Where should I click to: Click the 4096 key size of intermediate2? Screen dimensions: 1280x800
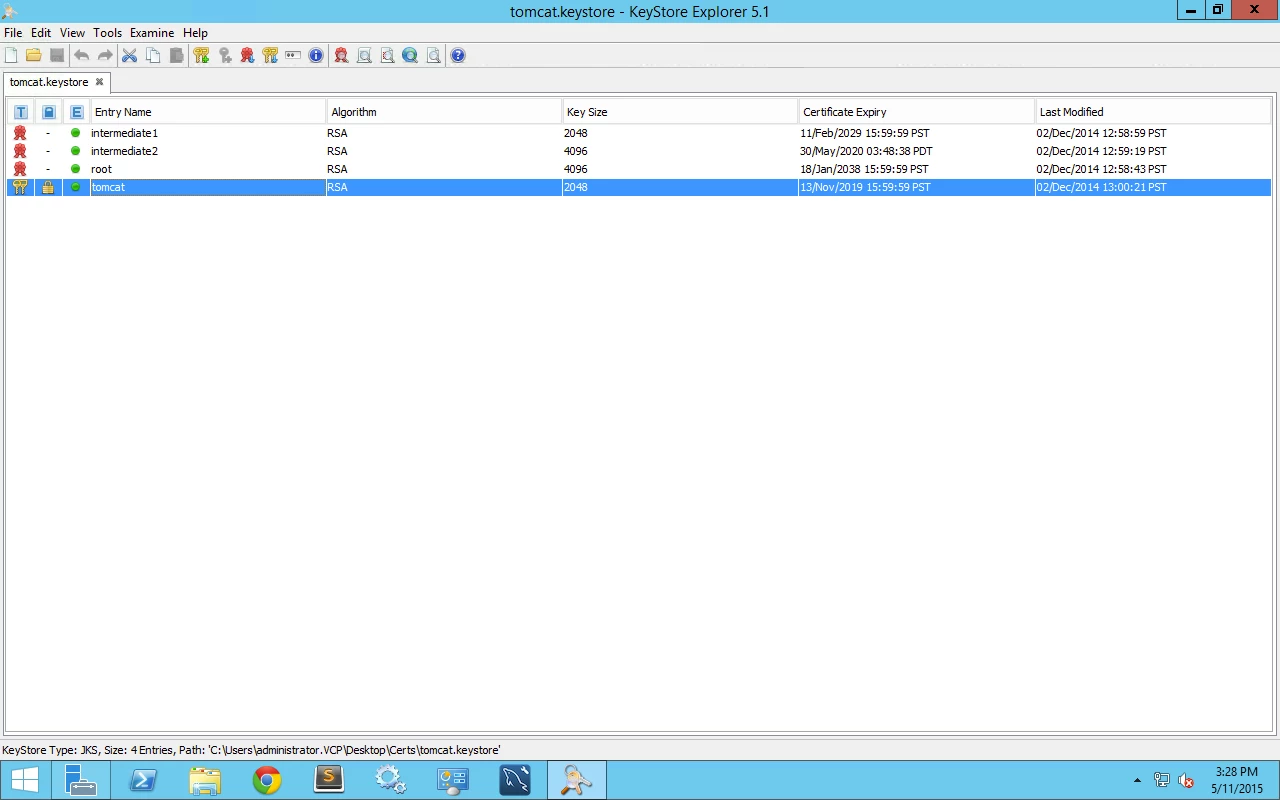[576, 151]
